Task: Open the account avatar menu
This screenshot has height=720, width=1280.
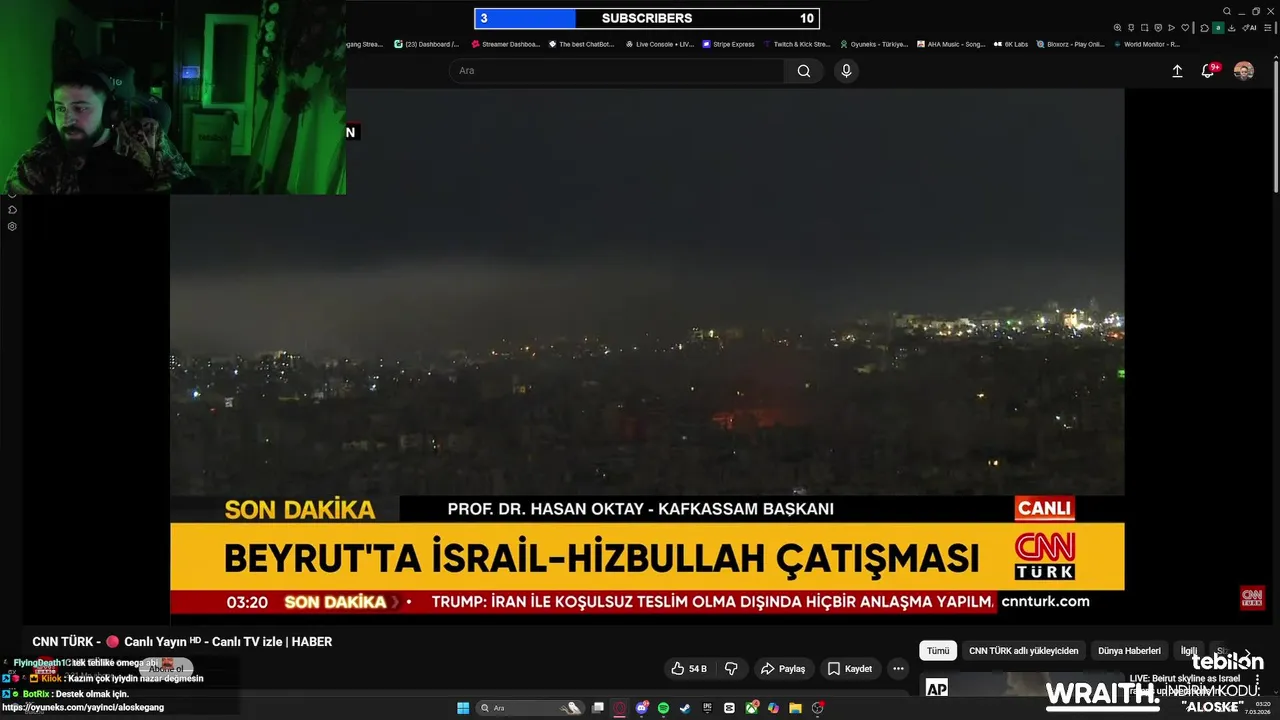Action: [1244, 71]
